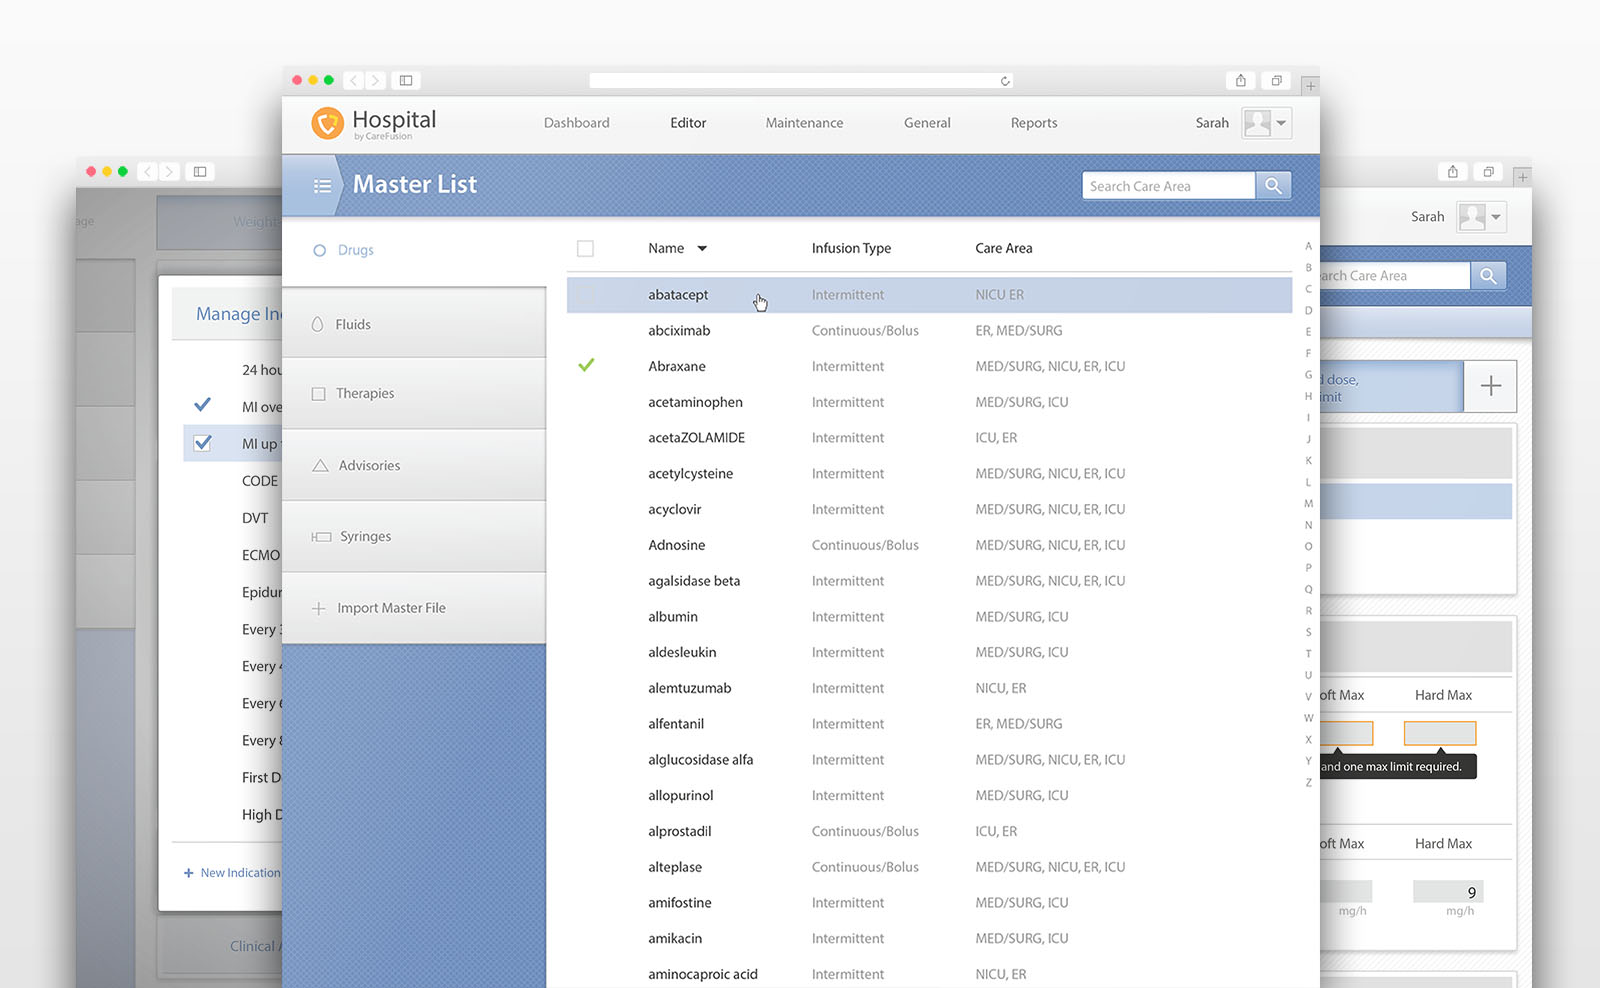The image size is (1600, 988).
Task: Uncheck the MI checkbox in the left window
Action: (x=203, y=443)
